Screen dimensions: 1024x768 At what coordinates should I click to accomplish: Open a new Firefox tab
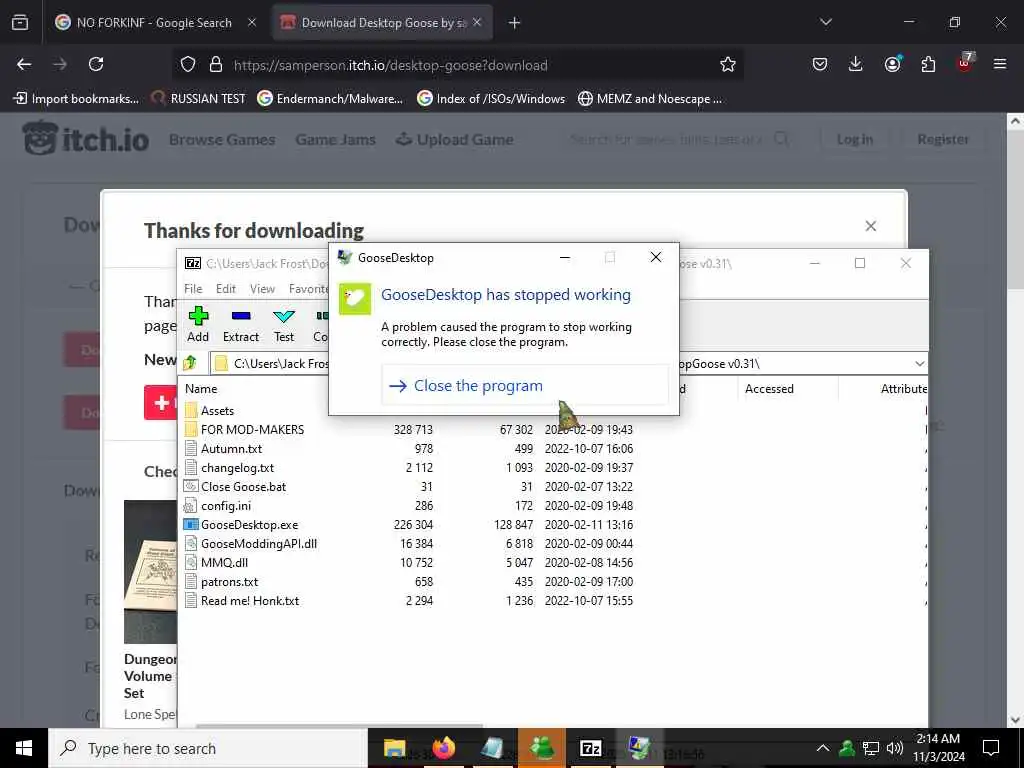(x=515, y=23)
